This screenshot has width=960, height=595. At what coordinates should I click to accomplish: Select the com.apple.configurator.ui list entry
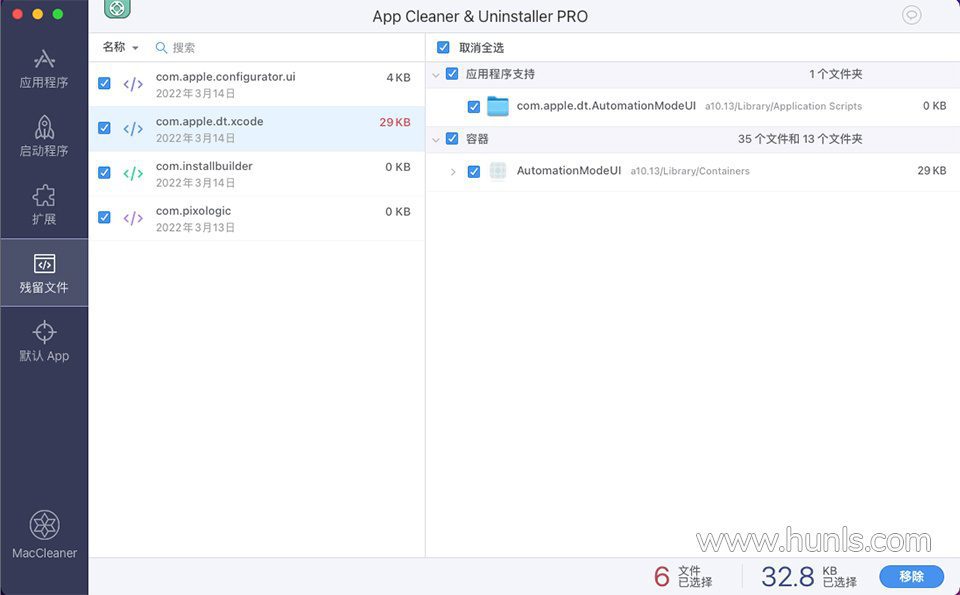[257, 84]
